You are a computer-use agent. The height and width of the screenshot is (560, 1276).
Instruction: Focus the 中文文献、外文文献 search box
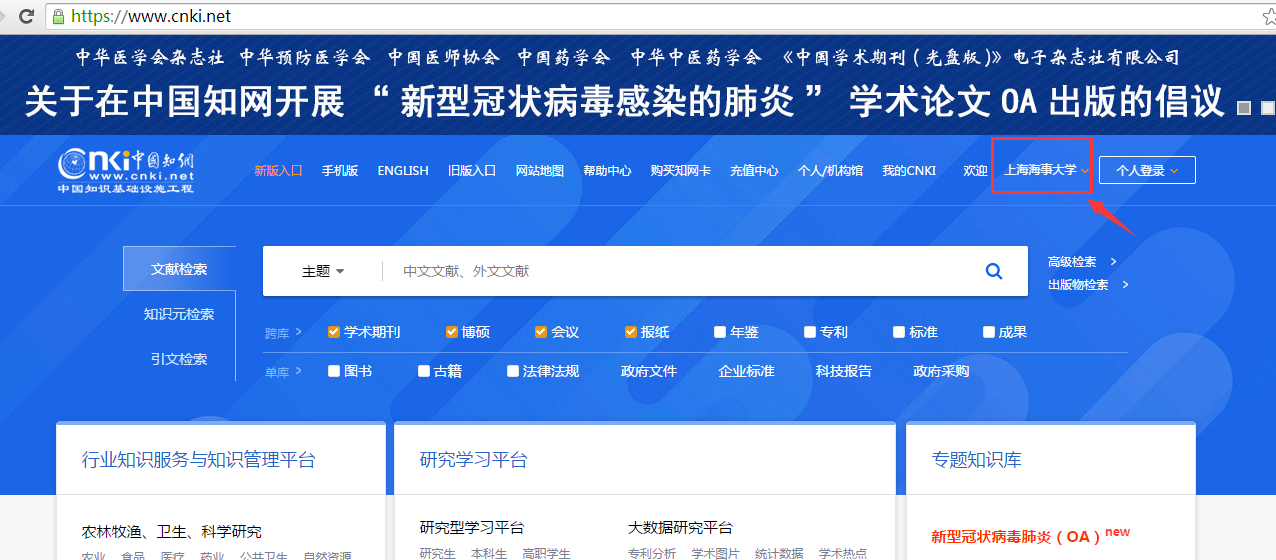pyautogui.click(x=680, y=271)
